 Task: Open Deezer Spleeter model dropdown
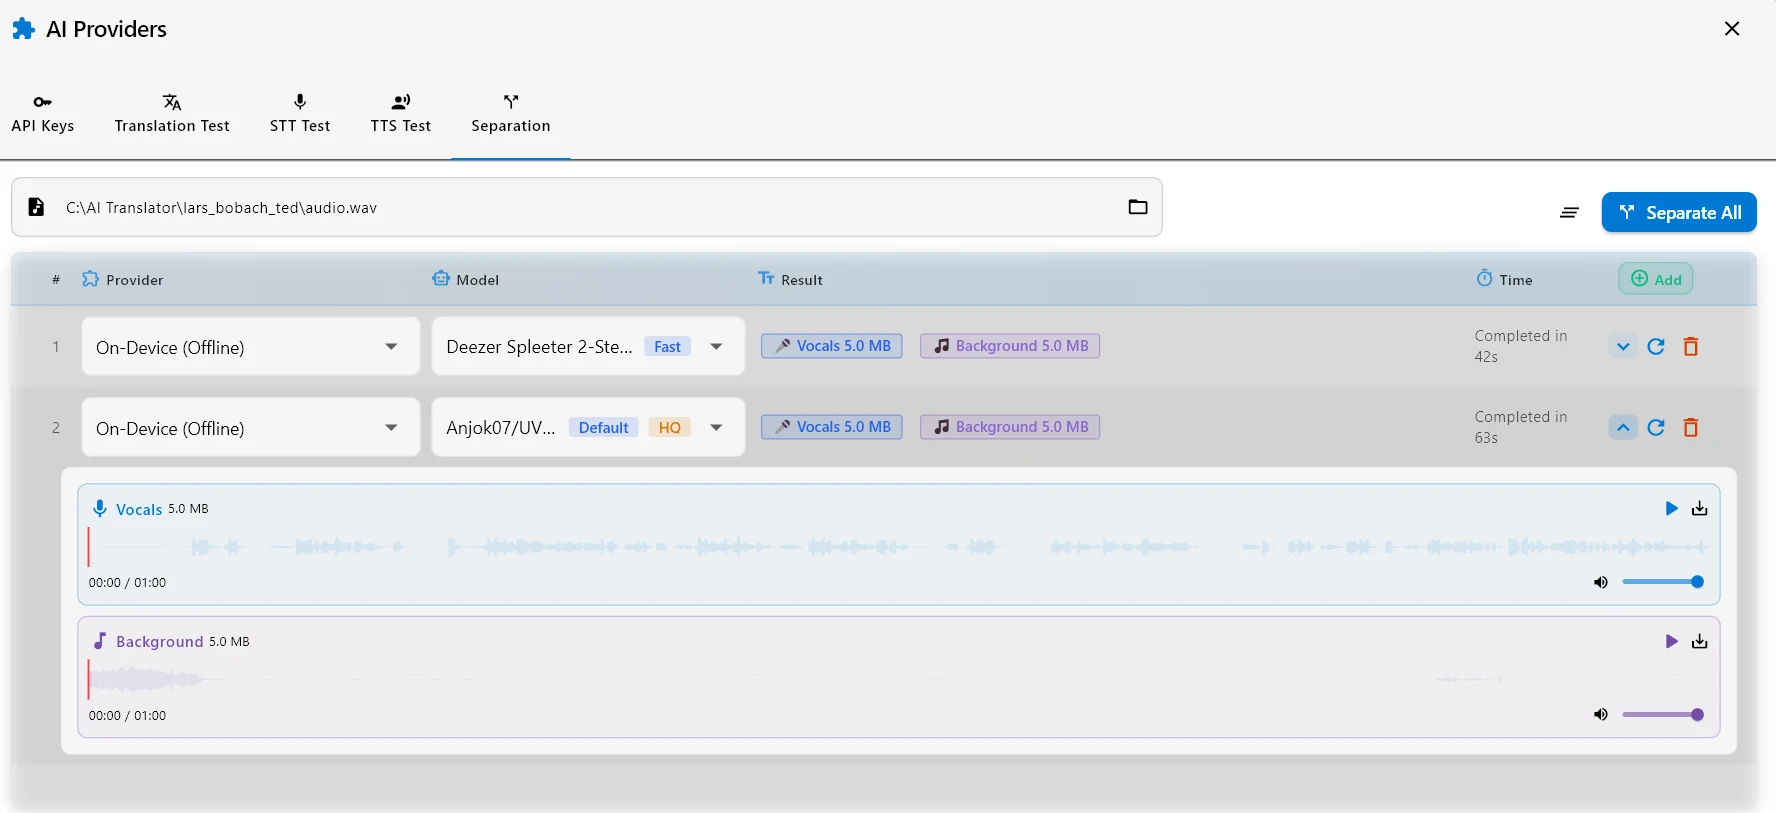[588, 346]
